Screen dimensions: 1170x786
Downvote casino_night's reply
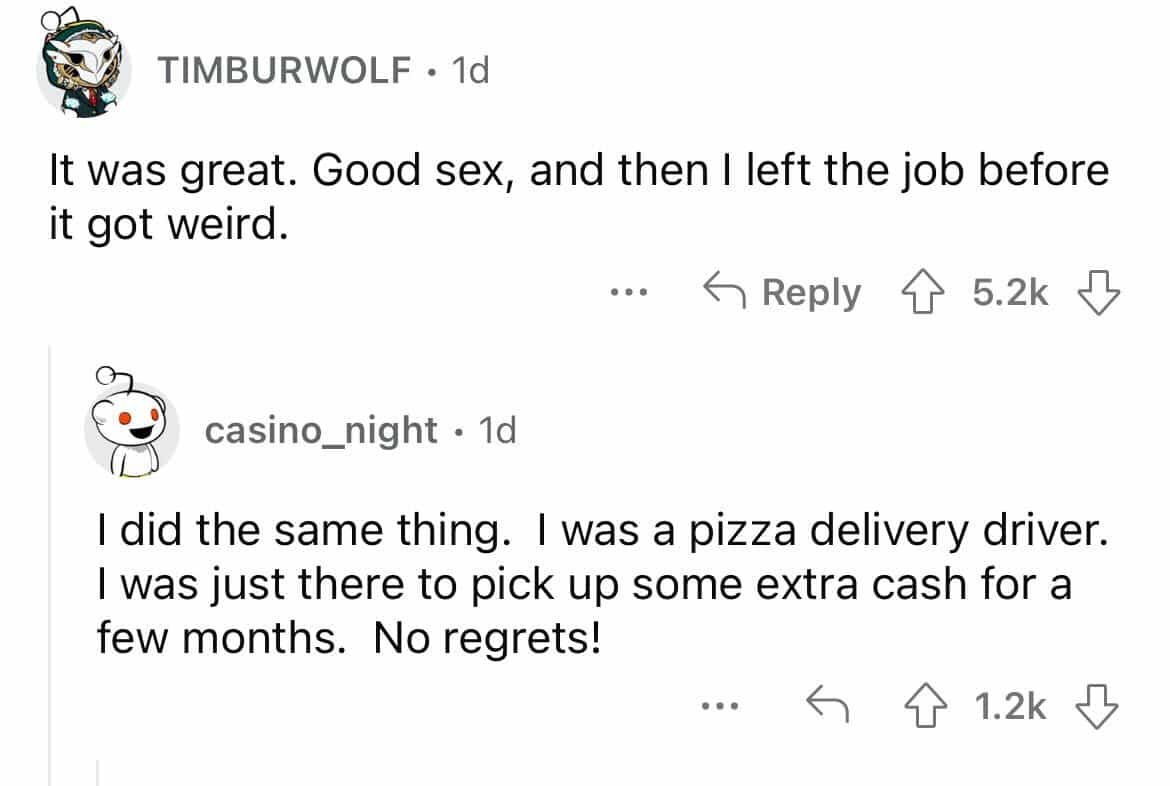pos(1097,708)
